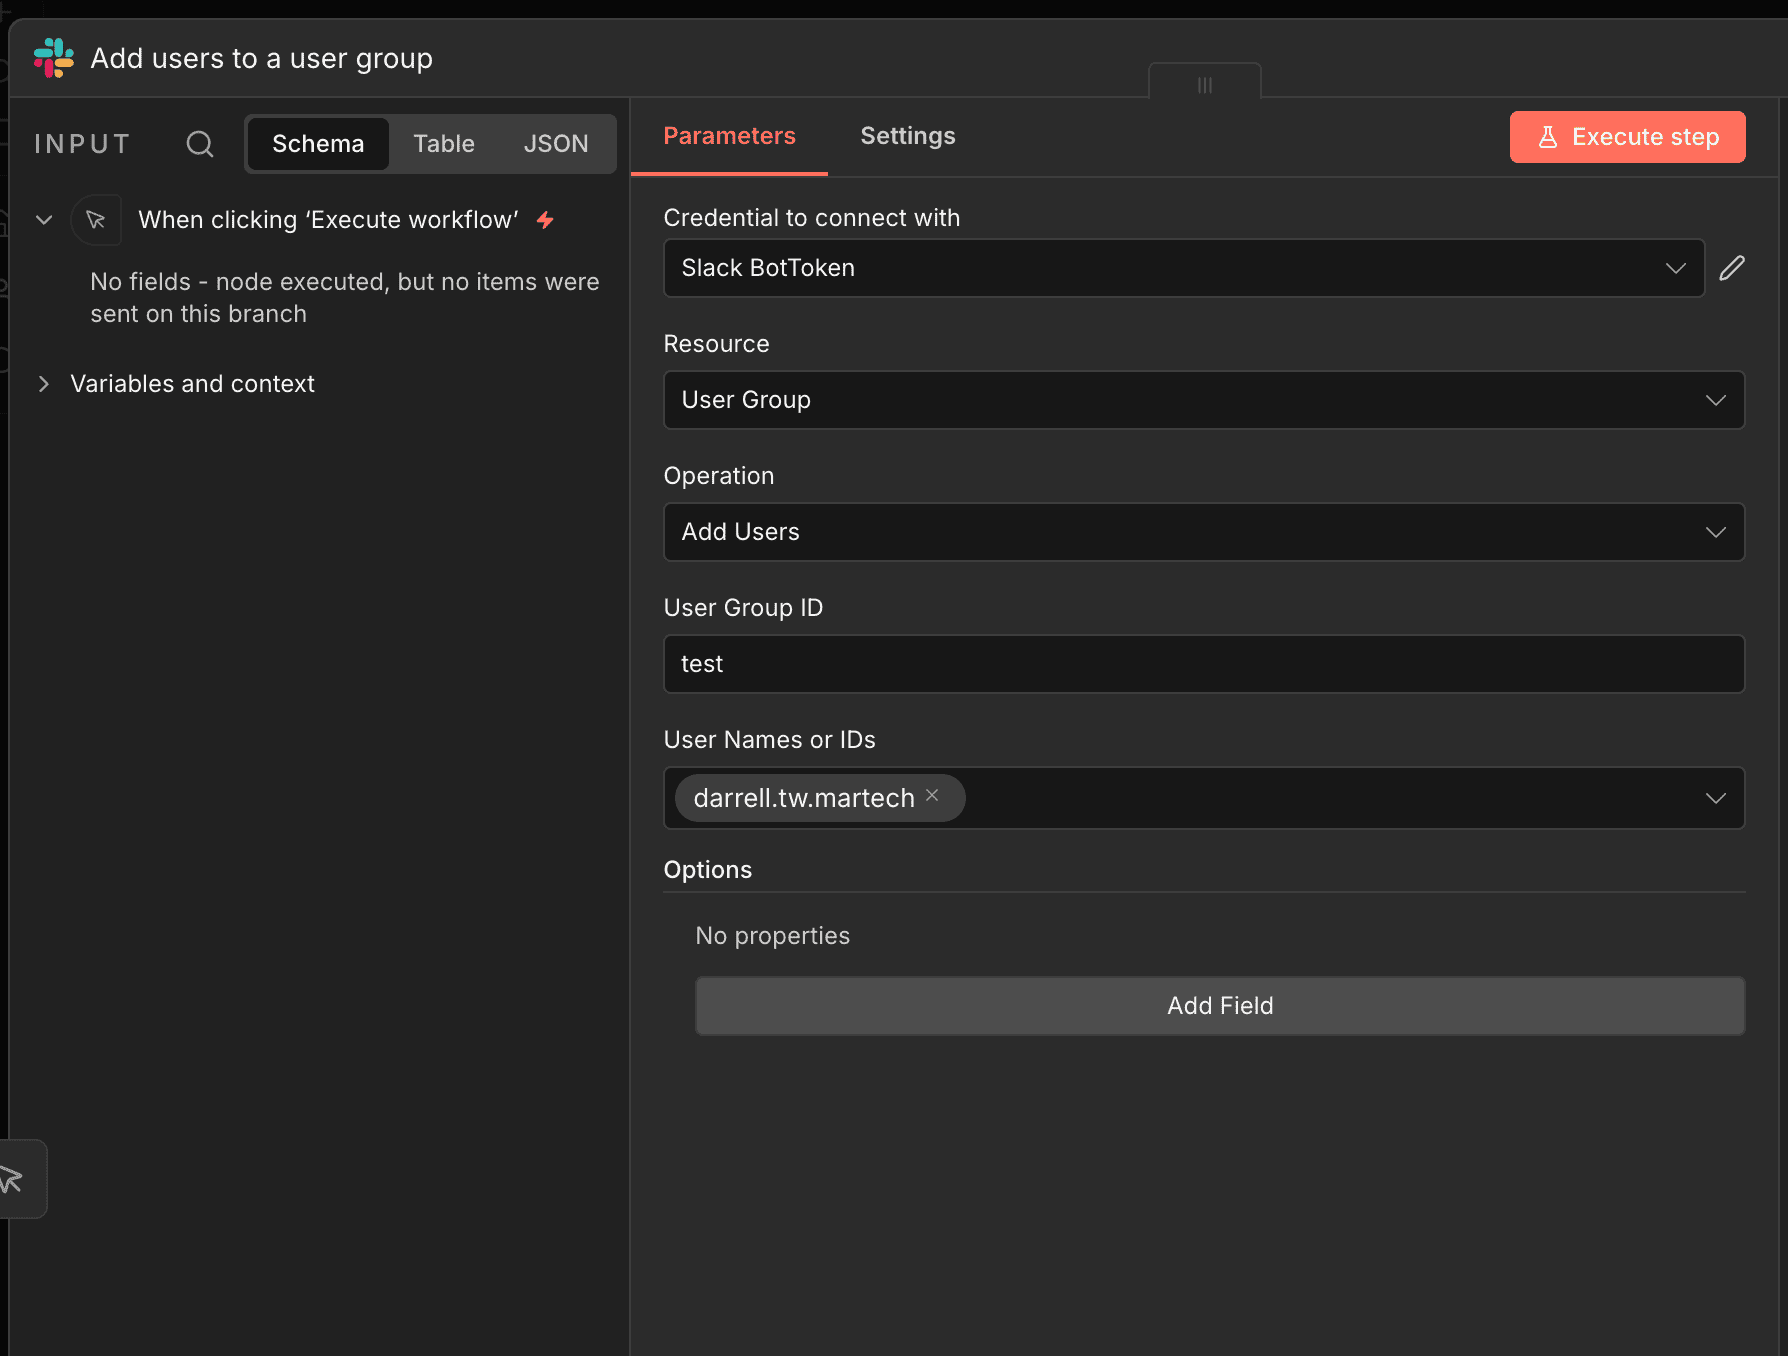
Task: Edit credential with the pencil icon
Action: pyautogui.click(x=1732, y=268)
